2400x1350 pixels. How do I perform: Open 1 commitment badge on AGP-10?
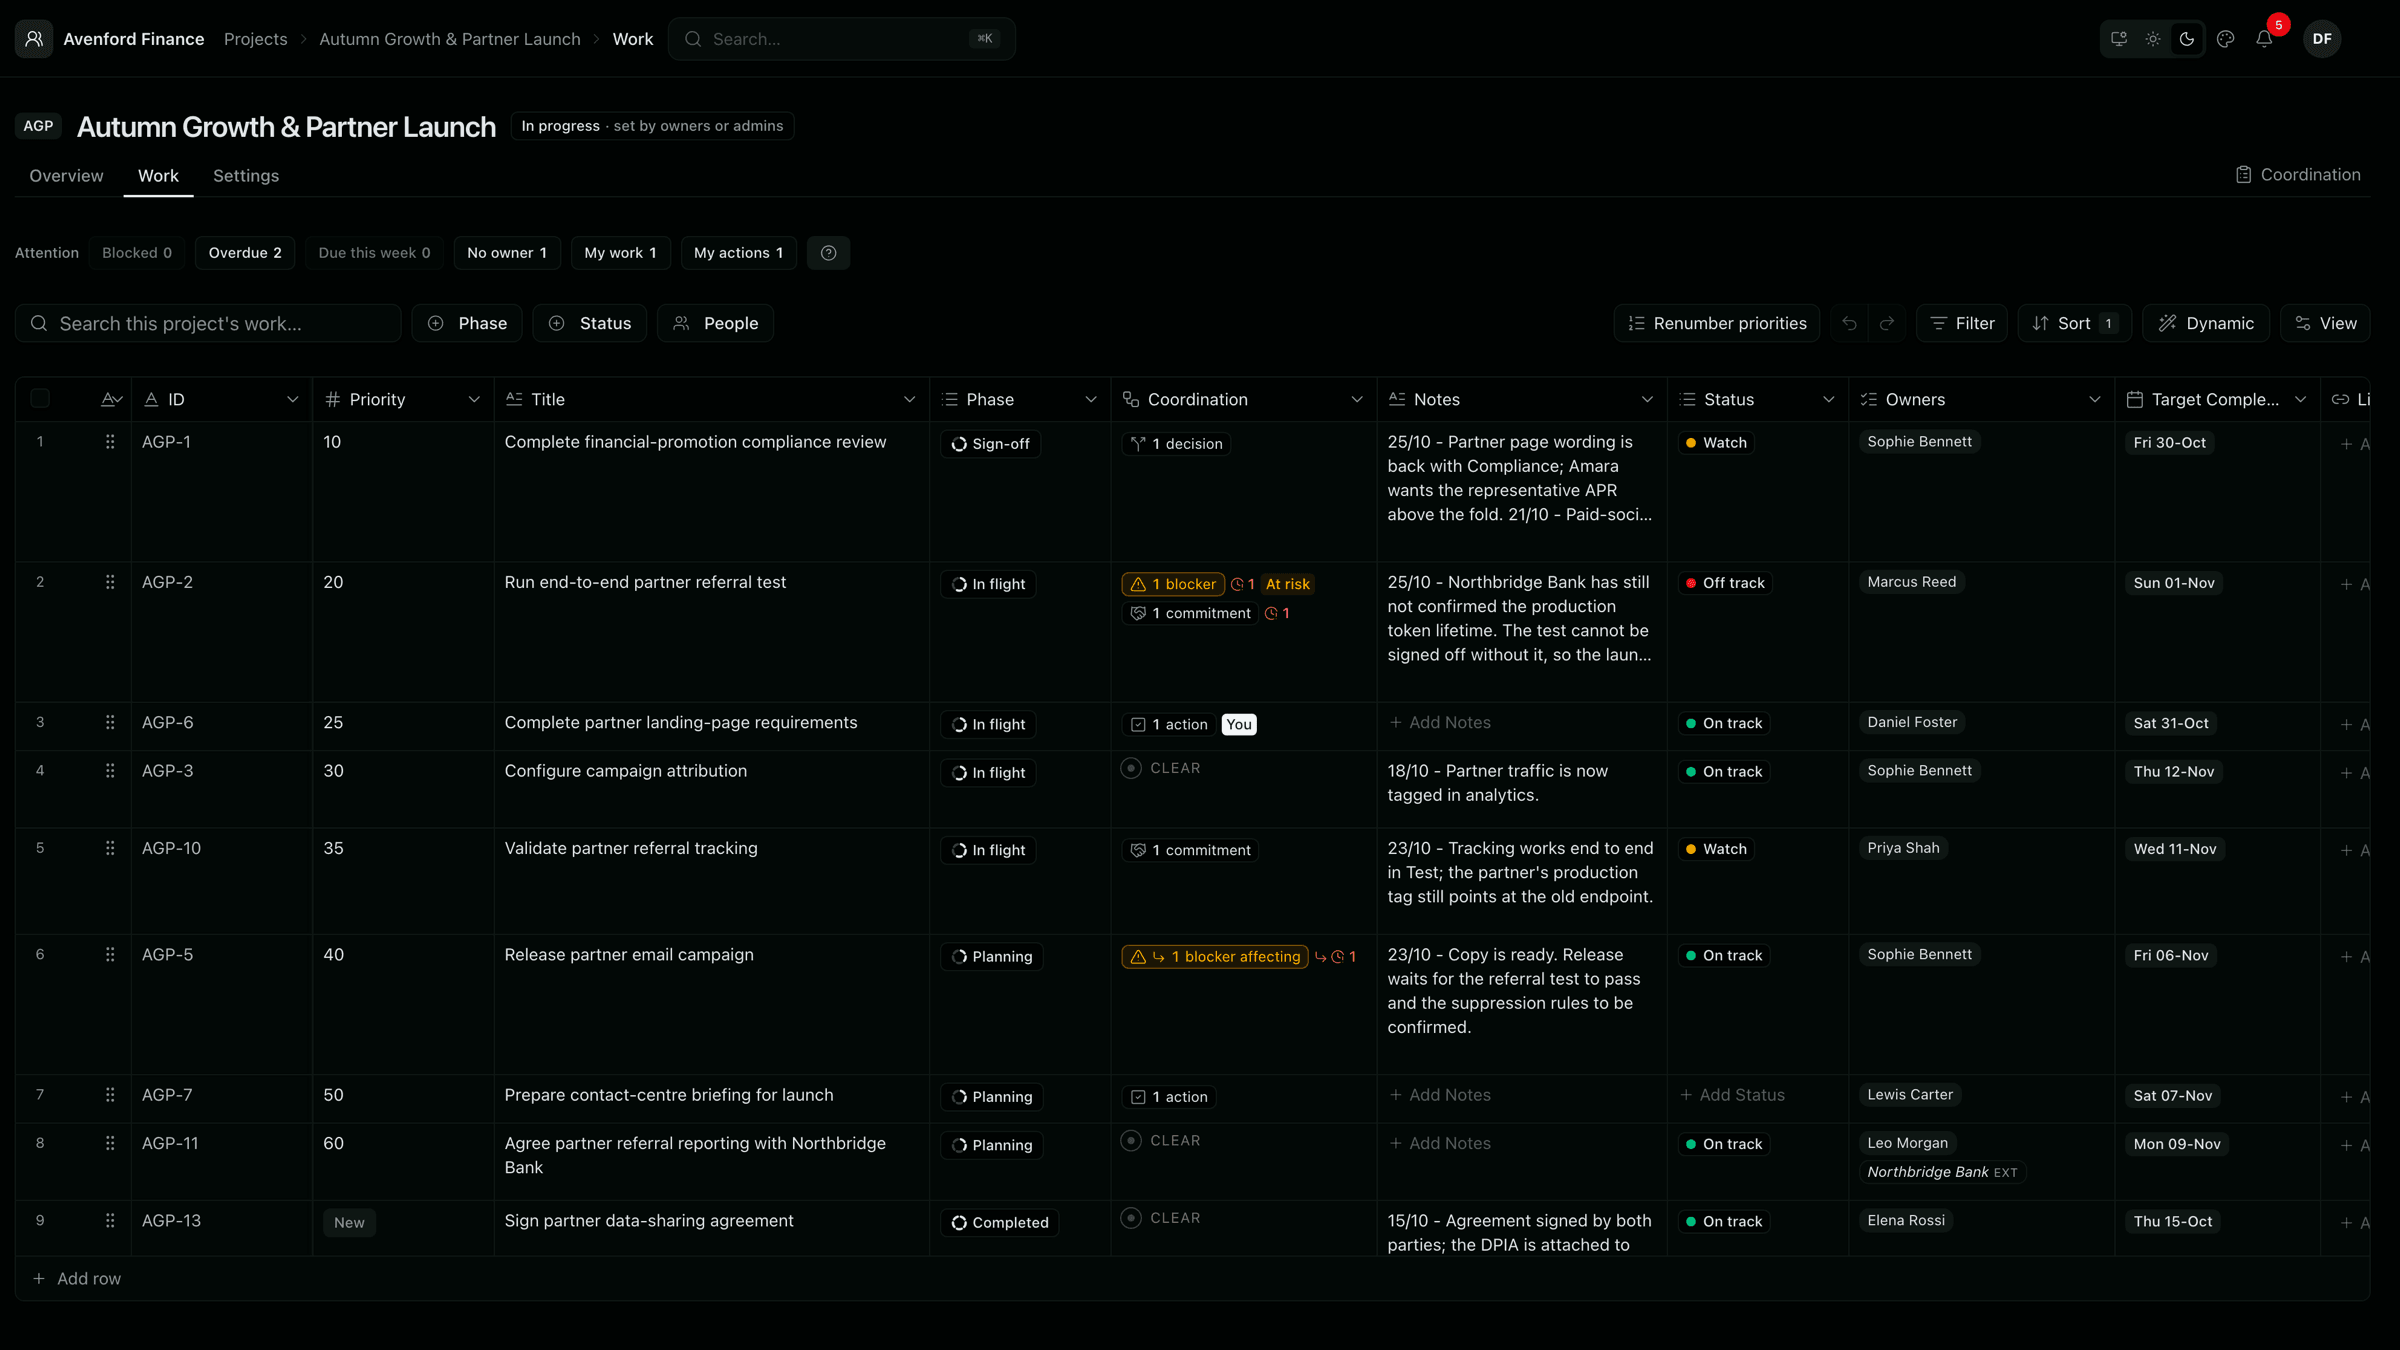[x=1189, y=850]
